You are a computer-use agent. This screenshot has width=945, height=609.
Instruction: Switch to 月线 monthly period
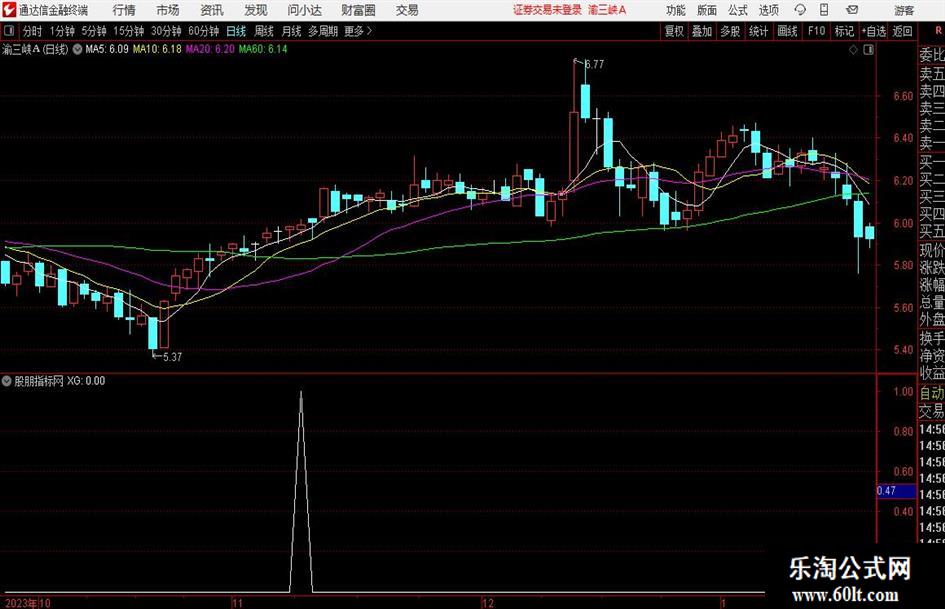click(291, 31)
